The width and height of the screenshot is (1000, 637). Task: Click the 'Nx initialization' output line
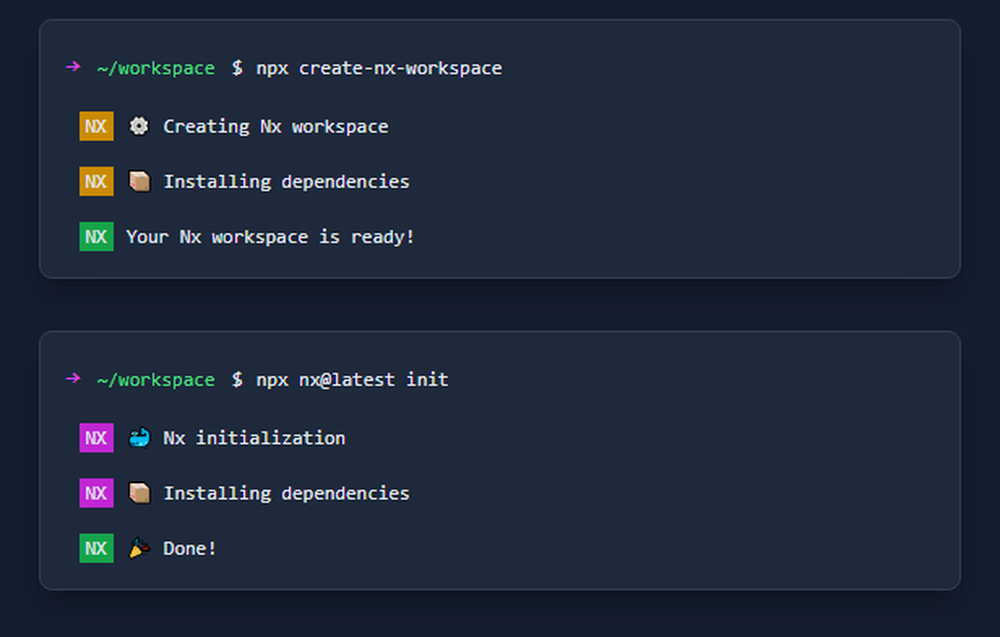tap(254, 438)
